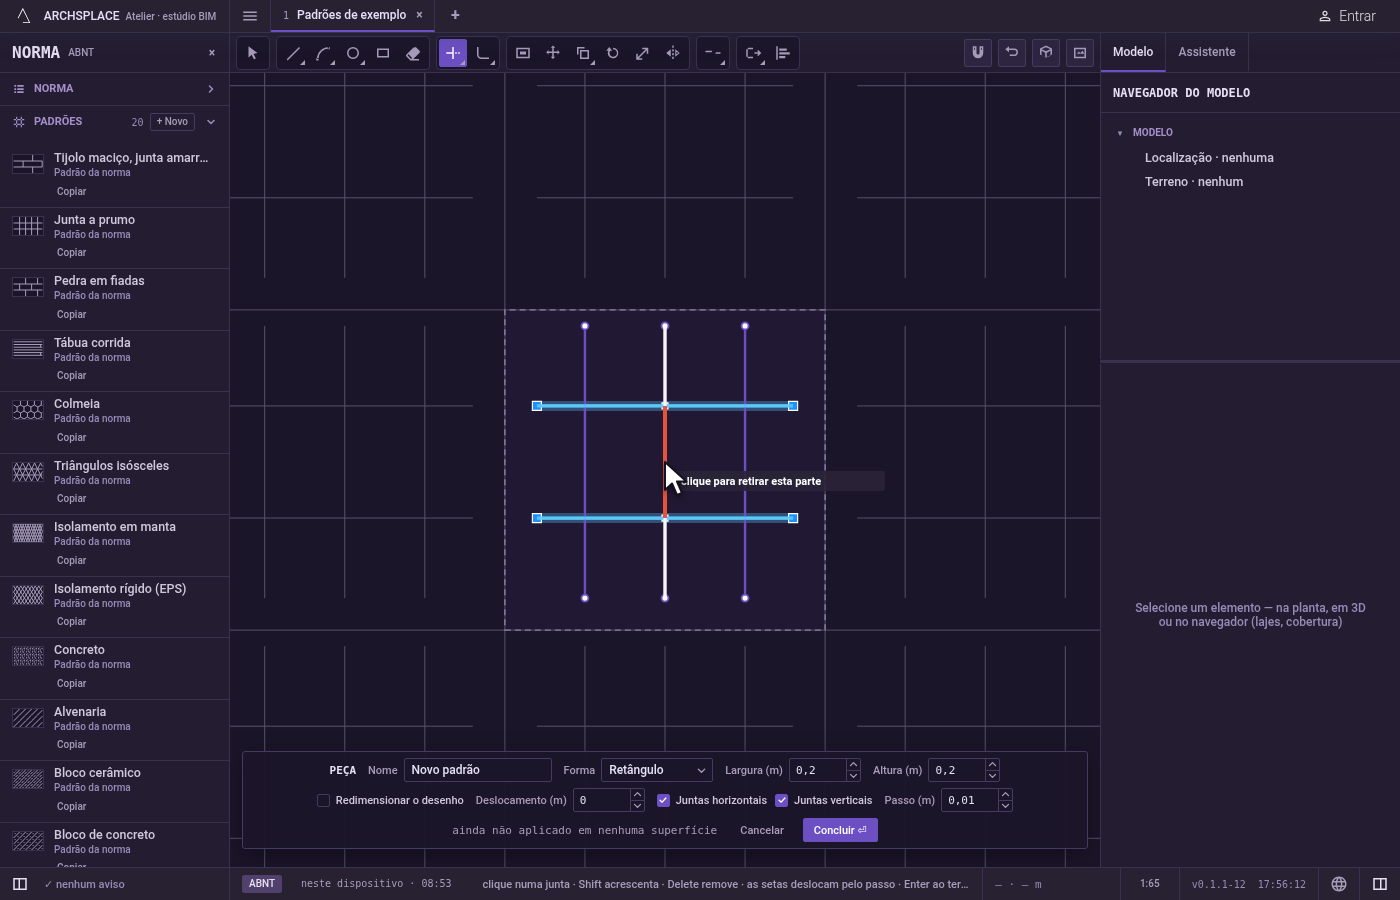Screen dimensions: 1400x900
Task: Open the 3D cube view icon
Action: click(1046, 52)
